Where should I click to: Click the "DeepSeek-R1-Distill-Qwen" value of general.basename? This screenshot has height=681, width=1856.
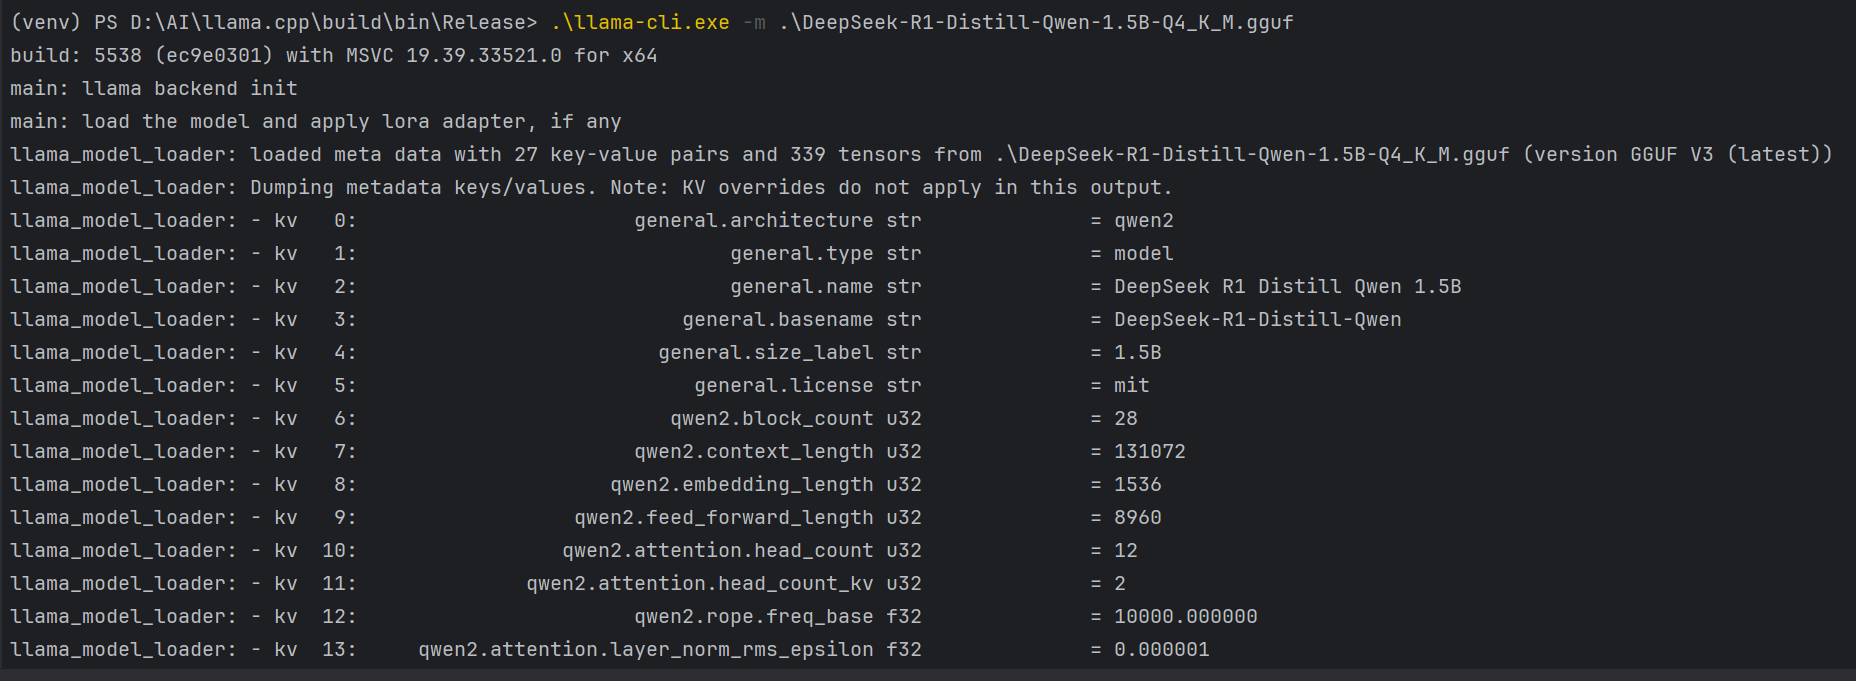[1258, 319]
